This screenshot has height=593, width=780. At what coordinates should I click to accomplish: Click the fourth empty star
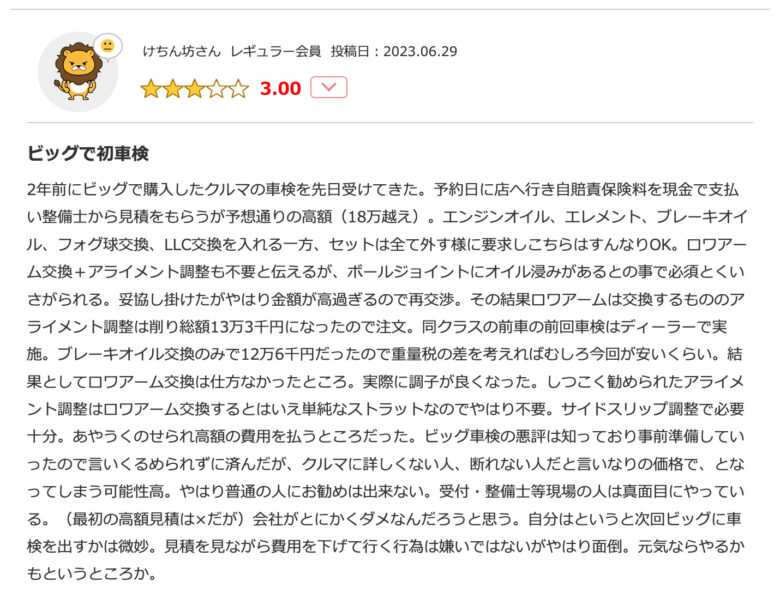216,89
